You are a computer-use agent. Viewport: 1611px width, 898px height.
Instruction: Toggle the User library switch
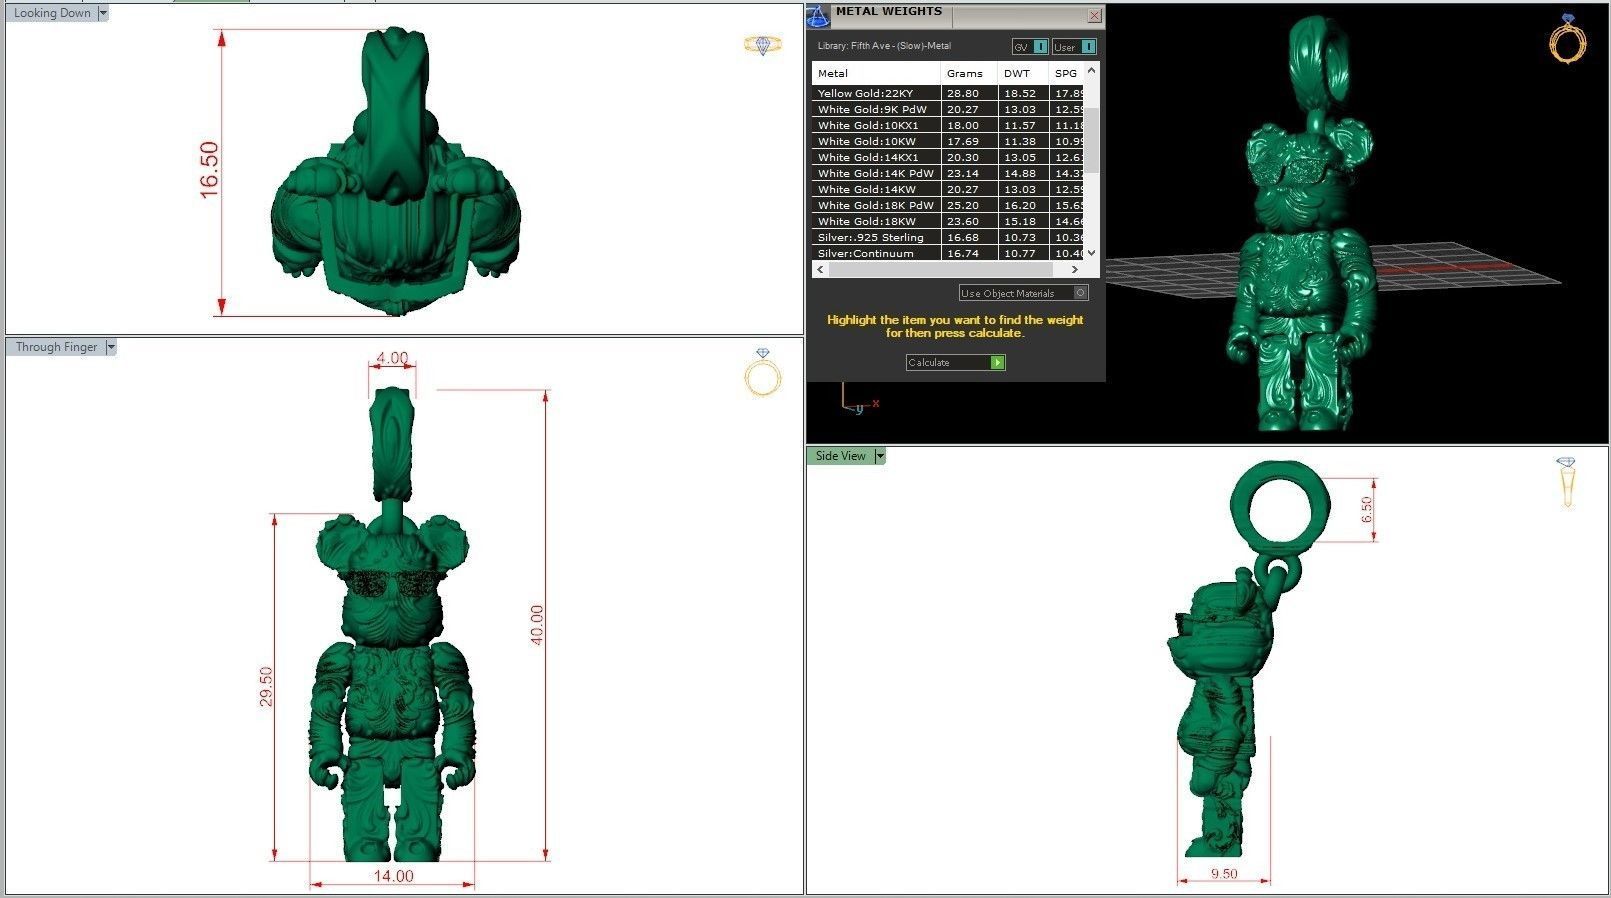tap(1074, 47)
